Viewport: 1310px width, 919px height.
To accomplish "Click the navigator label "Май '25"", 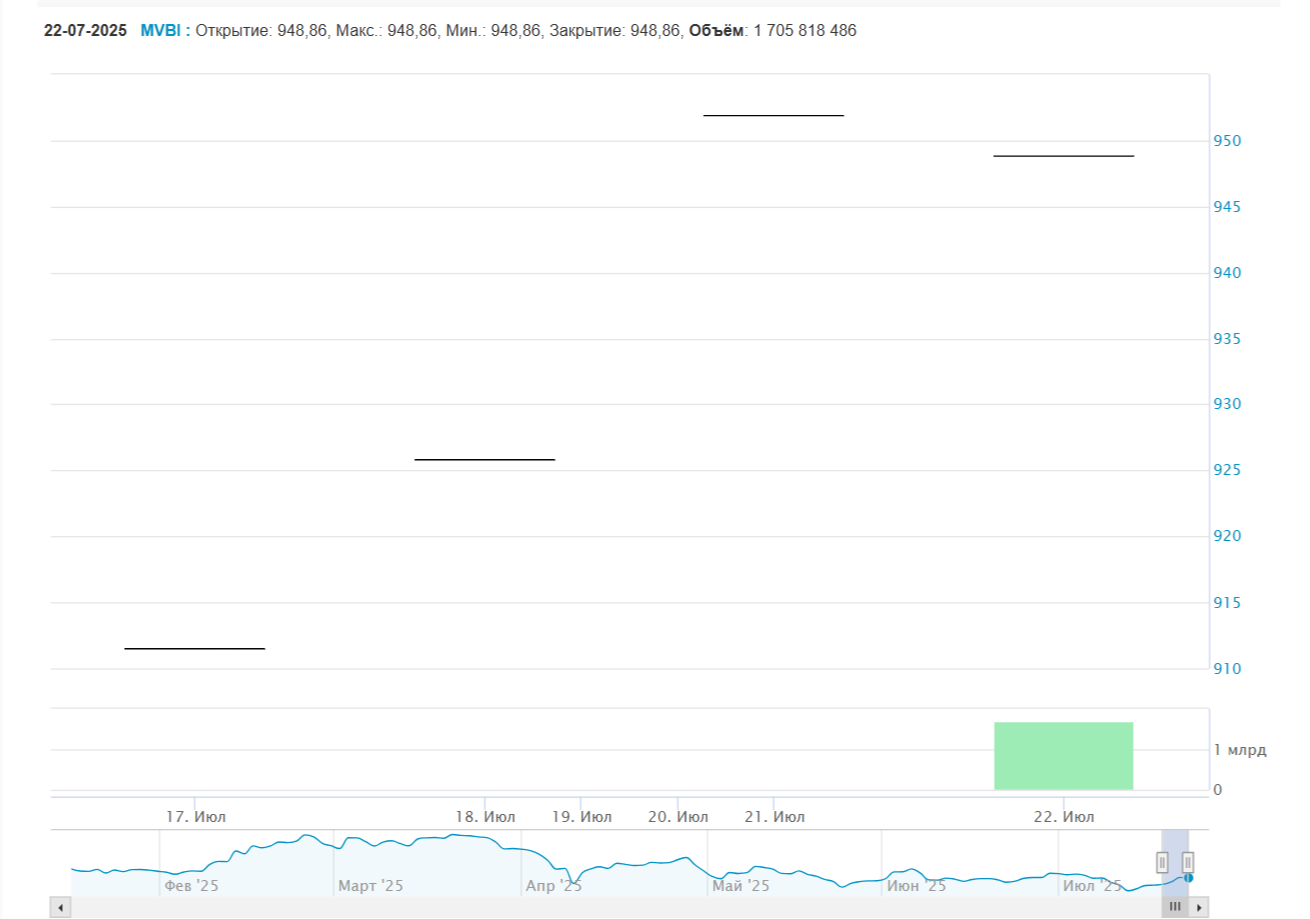I will (x=741, y=886).
